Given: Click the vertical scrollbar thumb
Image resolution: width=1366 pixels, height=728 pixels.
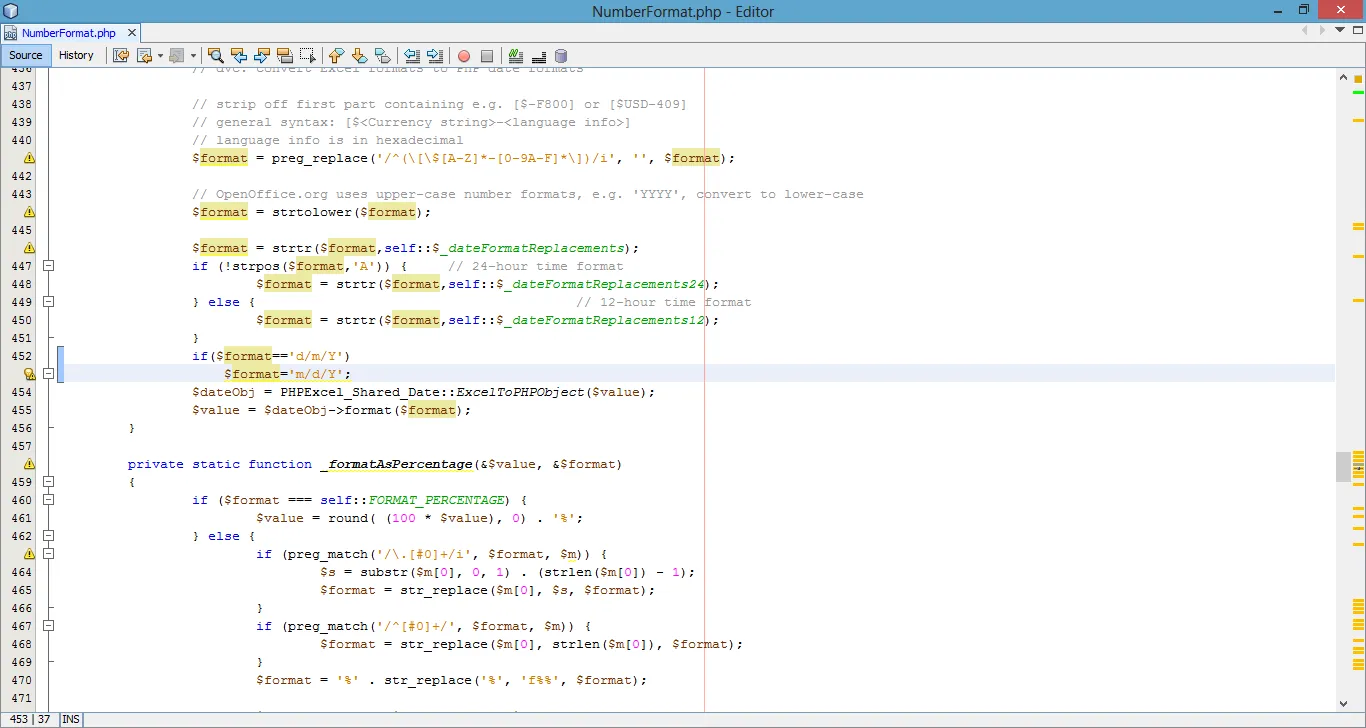Looking at the screenshot, I should (1342, 466).
